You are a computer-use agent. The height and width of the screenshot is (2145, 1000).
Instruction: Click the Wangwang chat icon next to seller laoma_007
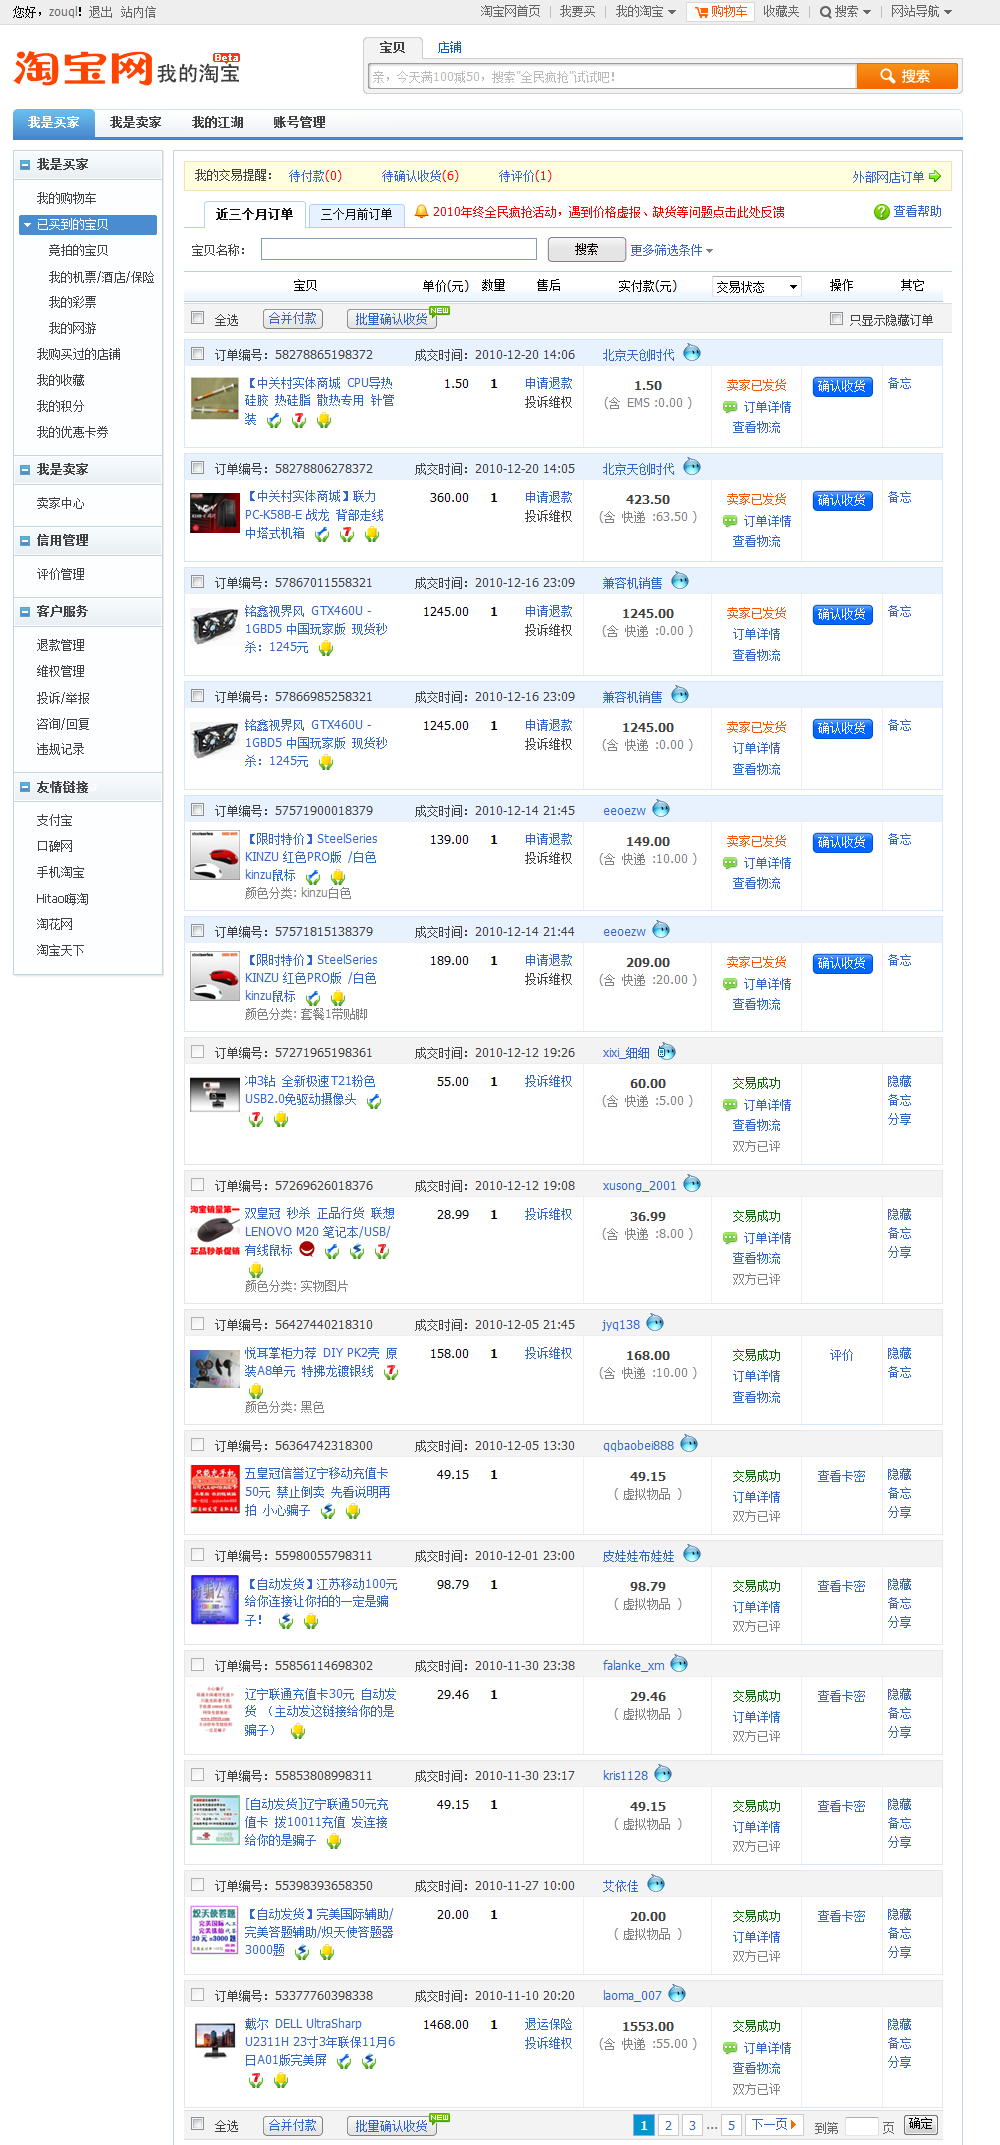point(677,1994)
